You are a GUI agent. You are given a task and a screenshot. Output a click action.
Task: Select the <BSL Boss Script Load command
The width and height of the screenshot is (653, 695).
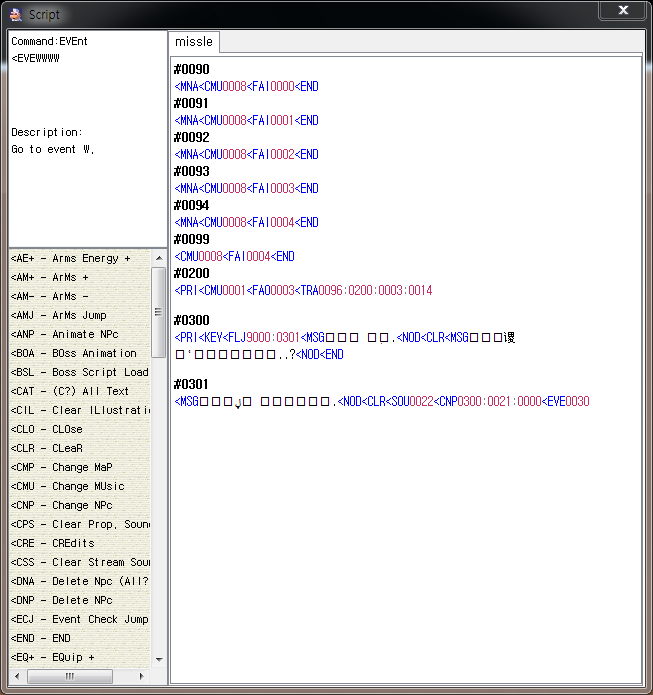[79, 373]
